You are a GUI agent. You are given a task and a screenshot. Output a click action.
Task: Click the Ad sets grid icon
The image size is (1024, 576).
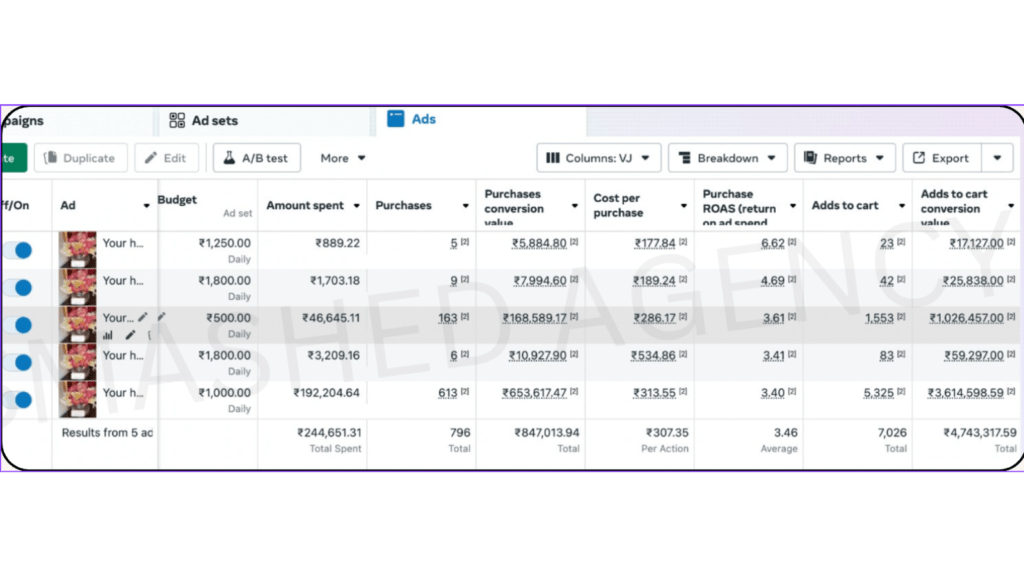tap(177, 120)
